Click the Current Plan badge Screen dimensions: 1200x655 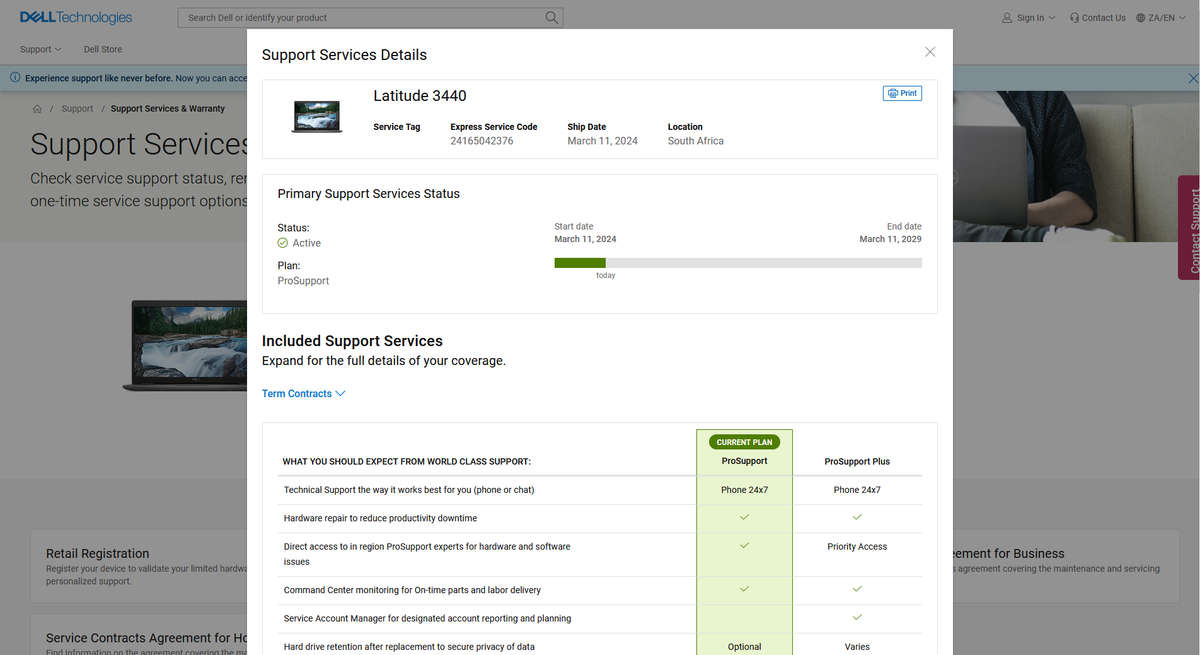(745, 442)
